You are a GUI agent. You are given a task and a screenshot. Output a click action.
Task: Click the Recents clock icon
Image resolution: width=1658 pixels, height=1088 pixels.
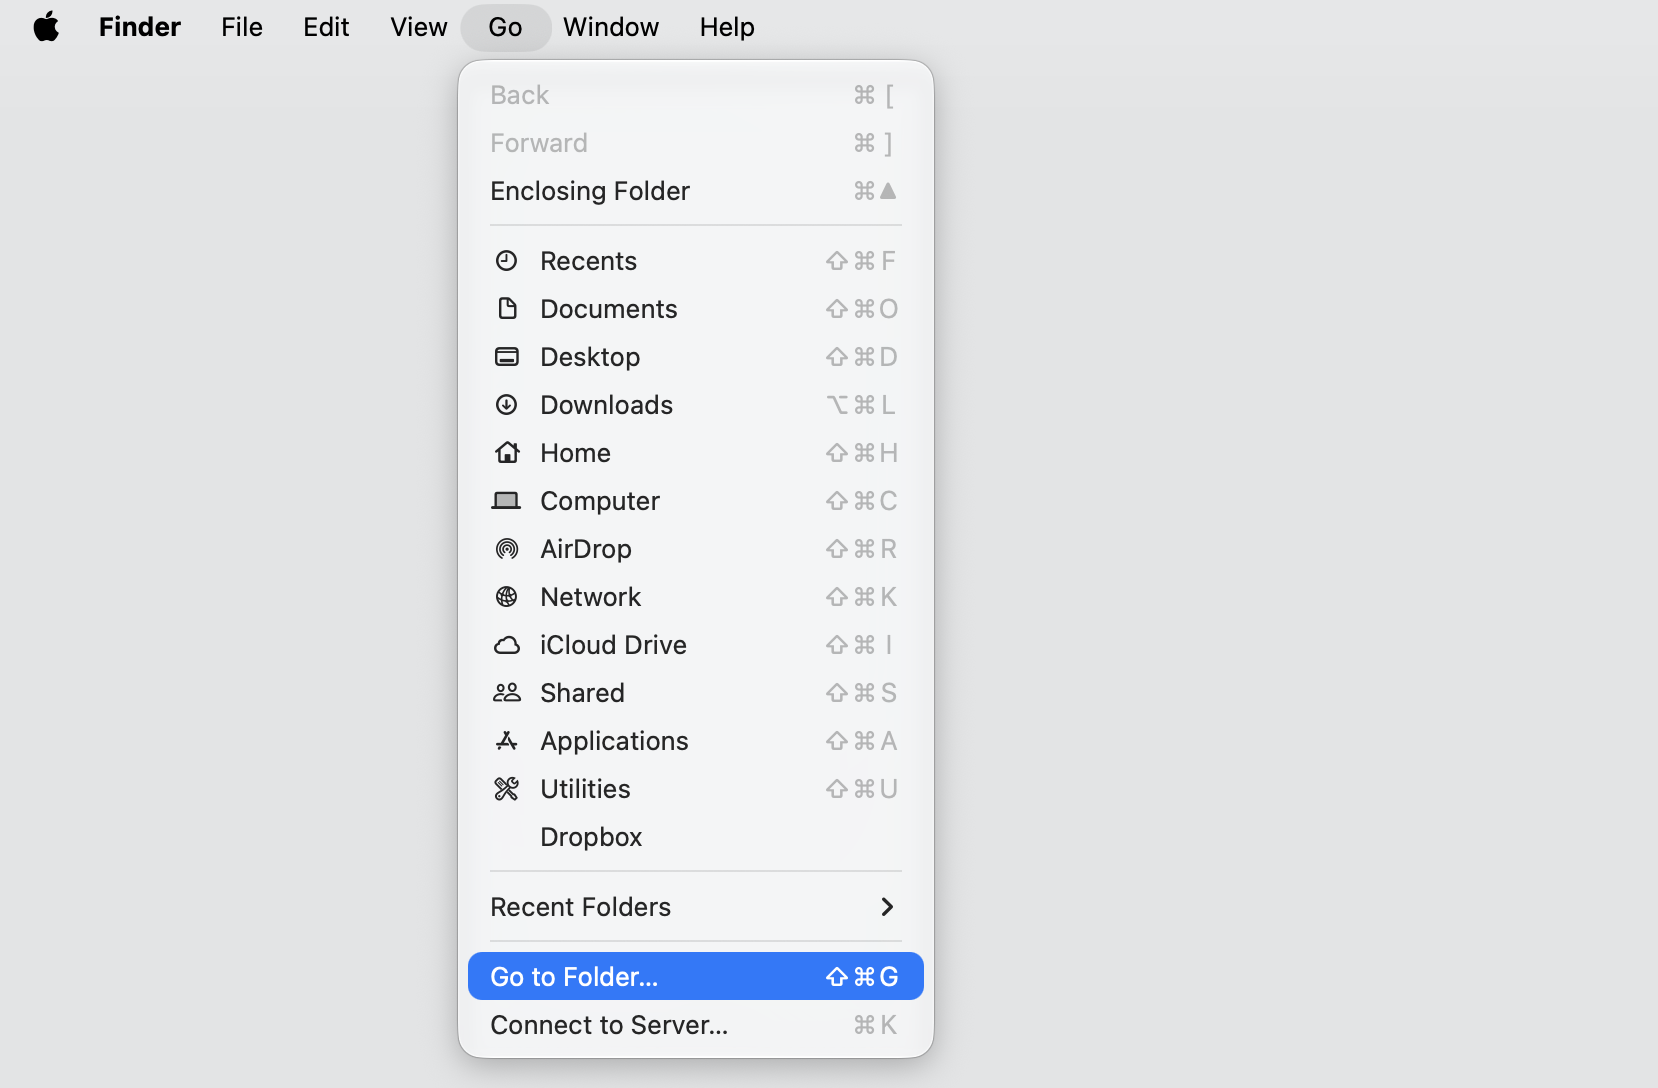tap(507, 261)
